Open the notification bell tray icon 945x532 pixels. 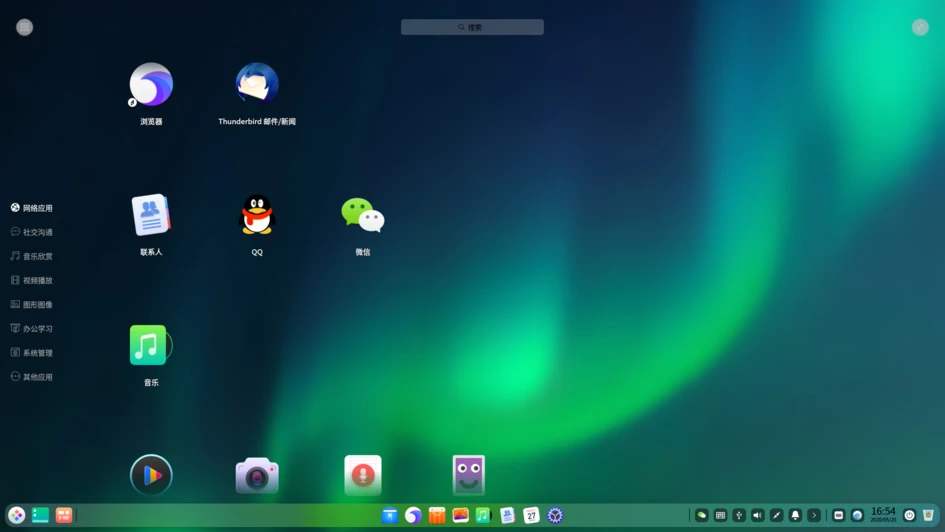pos(794,516)
